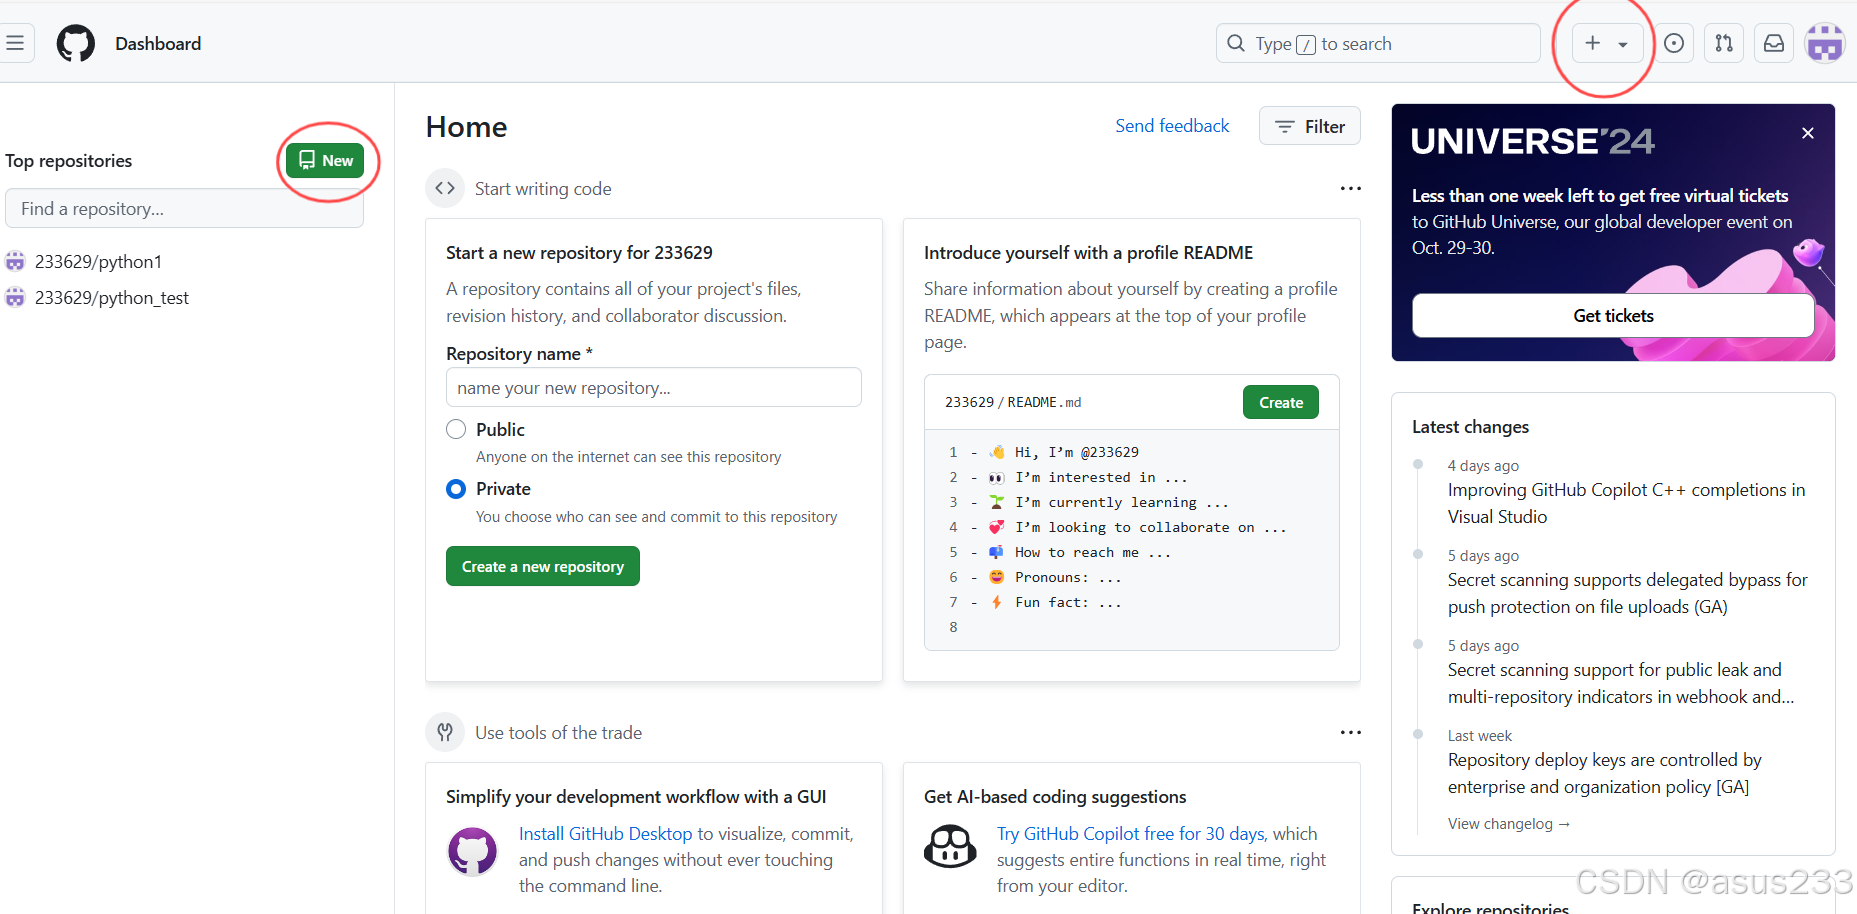Click the Send feedback link

pyautogui.click(x=1172, y=126)
